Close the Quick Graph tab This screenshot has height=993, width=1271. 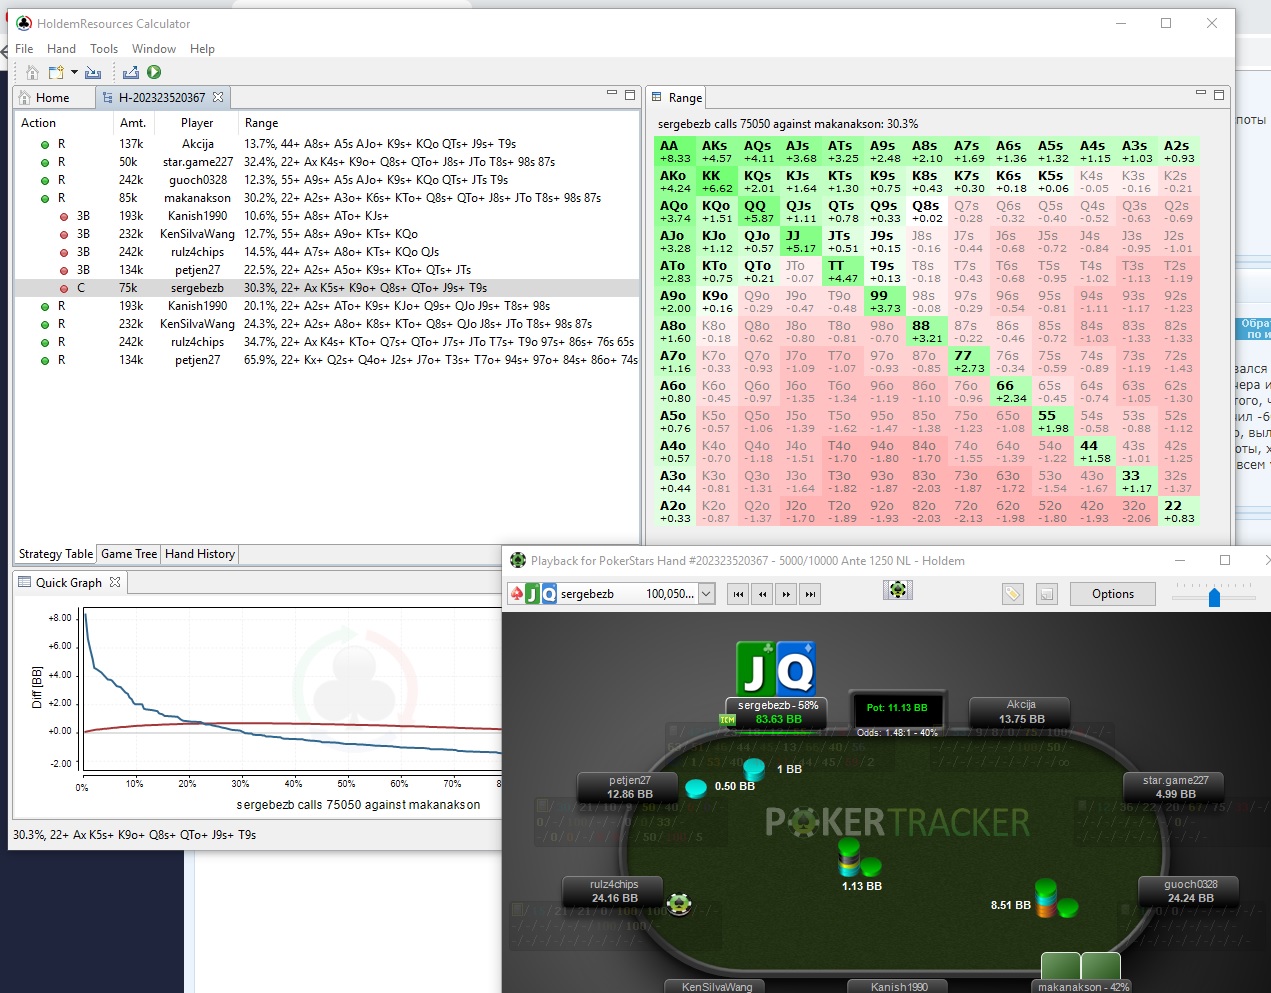(x=115, y=582)
